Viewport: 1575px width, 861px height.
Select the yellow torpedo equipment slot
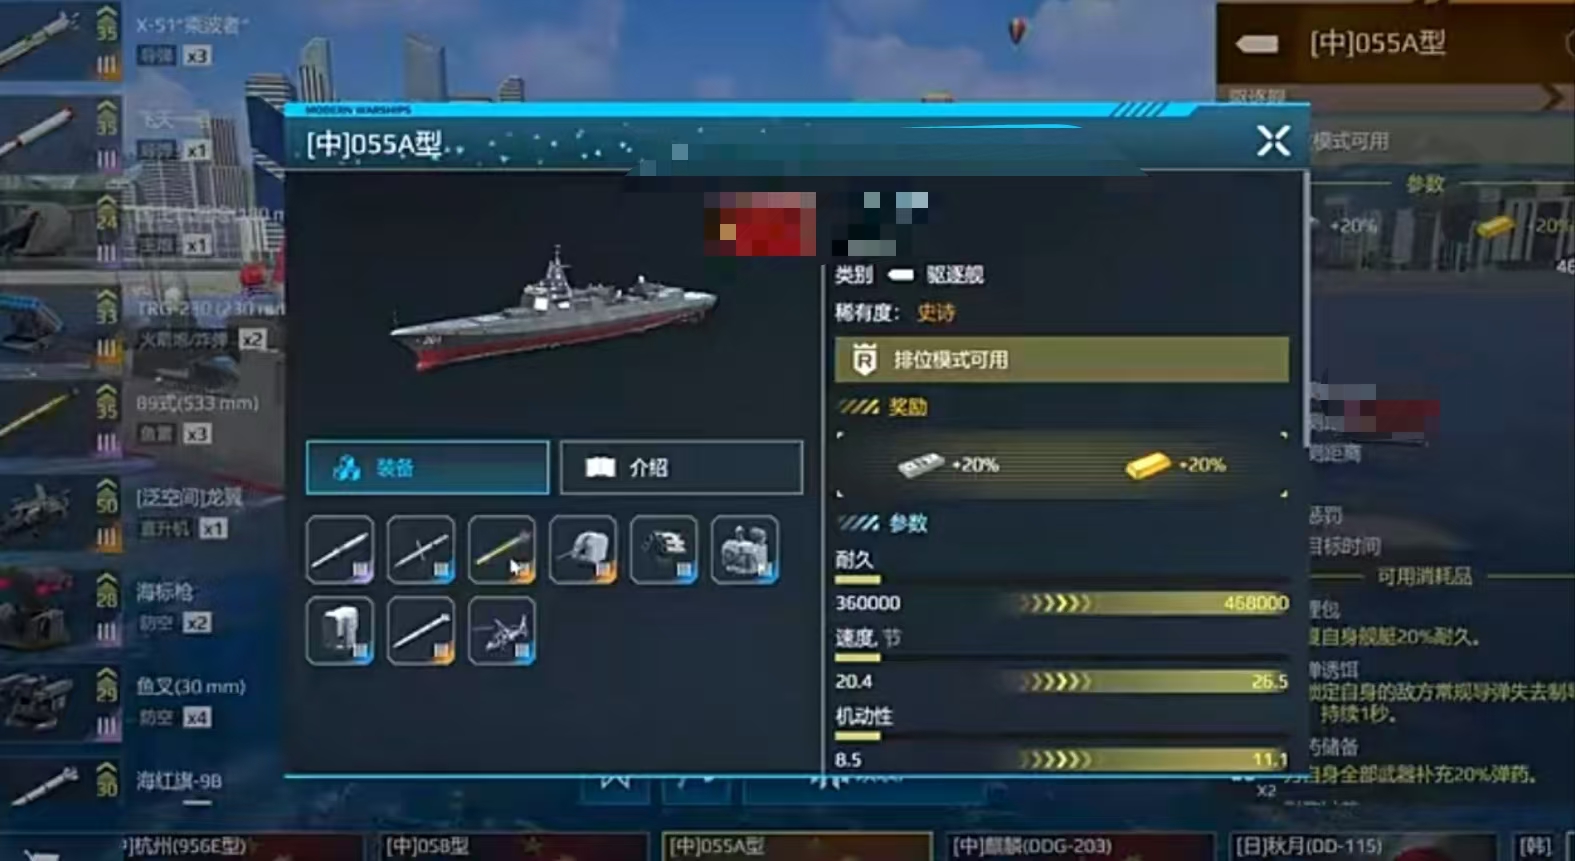pos(502,549)
